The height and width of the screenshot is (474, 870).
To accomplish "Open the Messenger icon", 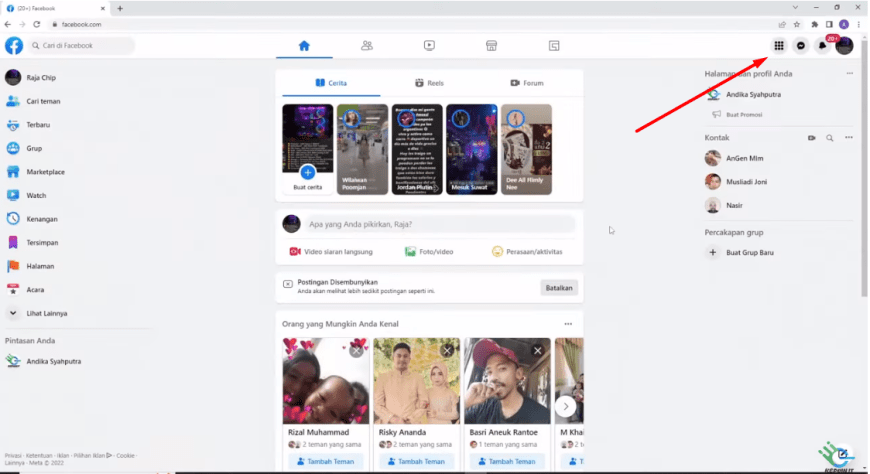I will (x=801, y=46).
